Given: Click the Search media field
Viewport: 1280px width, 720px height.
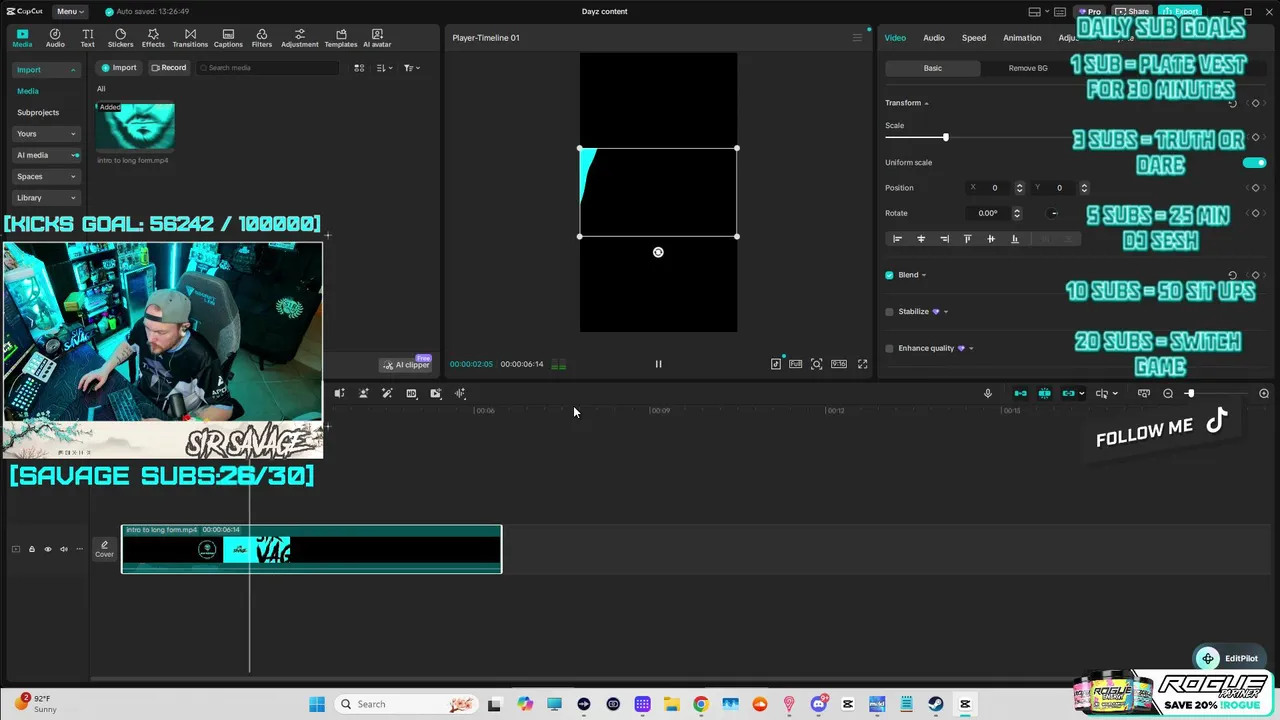Looking at the screenshot, I should click(x=268, y=68).
